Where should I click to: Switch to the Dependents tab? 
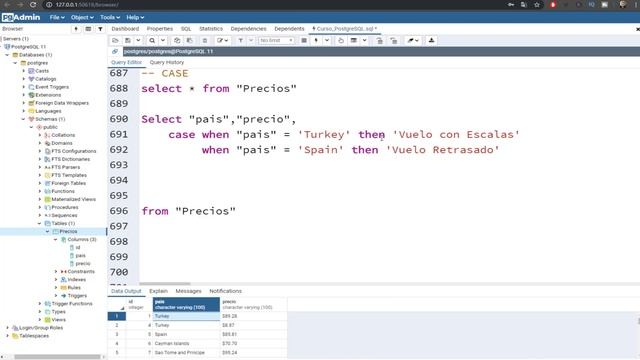[x=289, y=29]
